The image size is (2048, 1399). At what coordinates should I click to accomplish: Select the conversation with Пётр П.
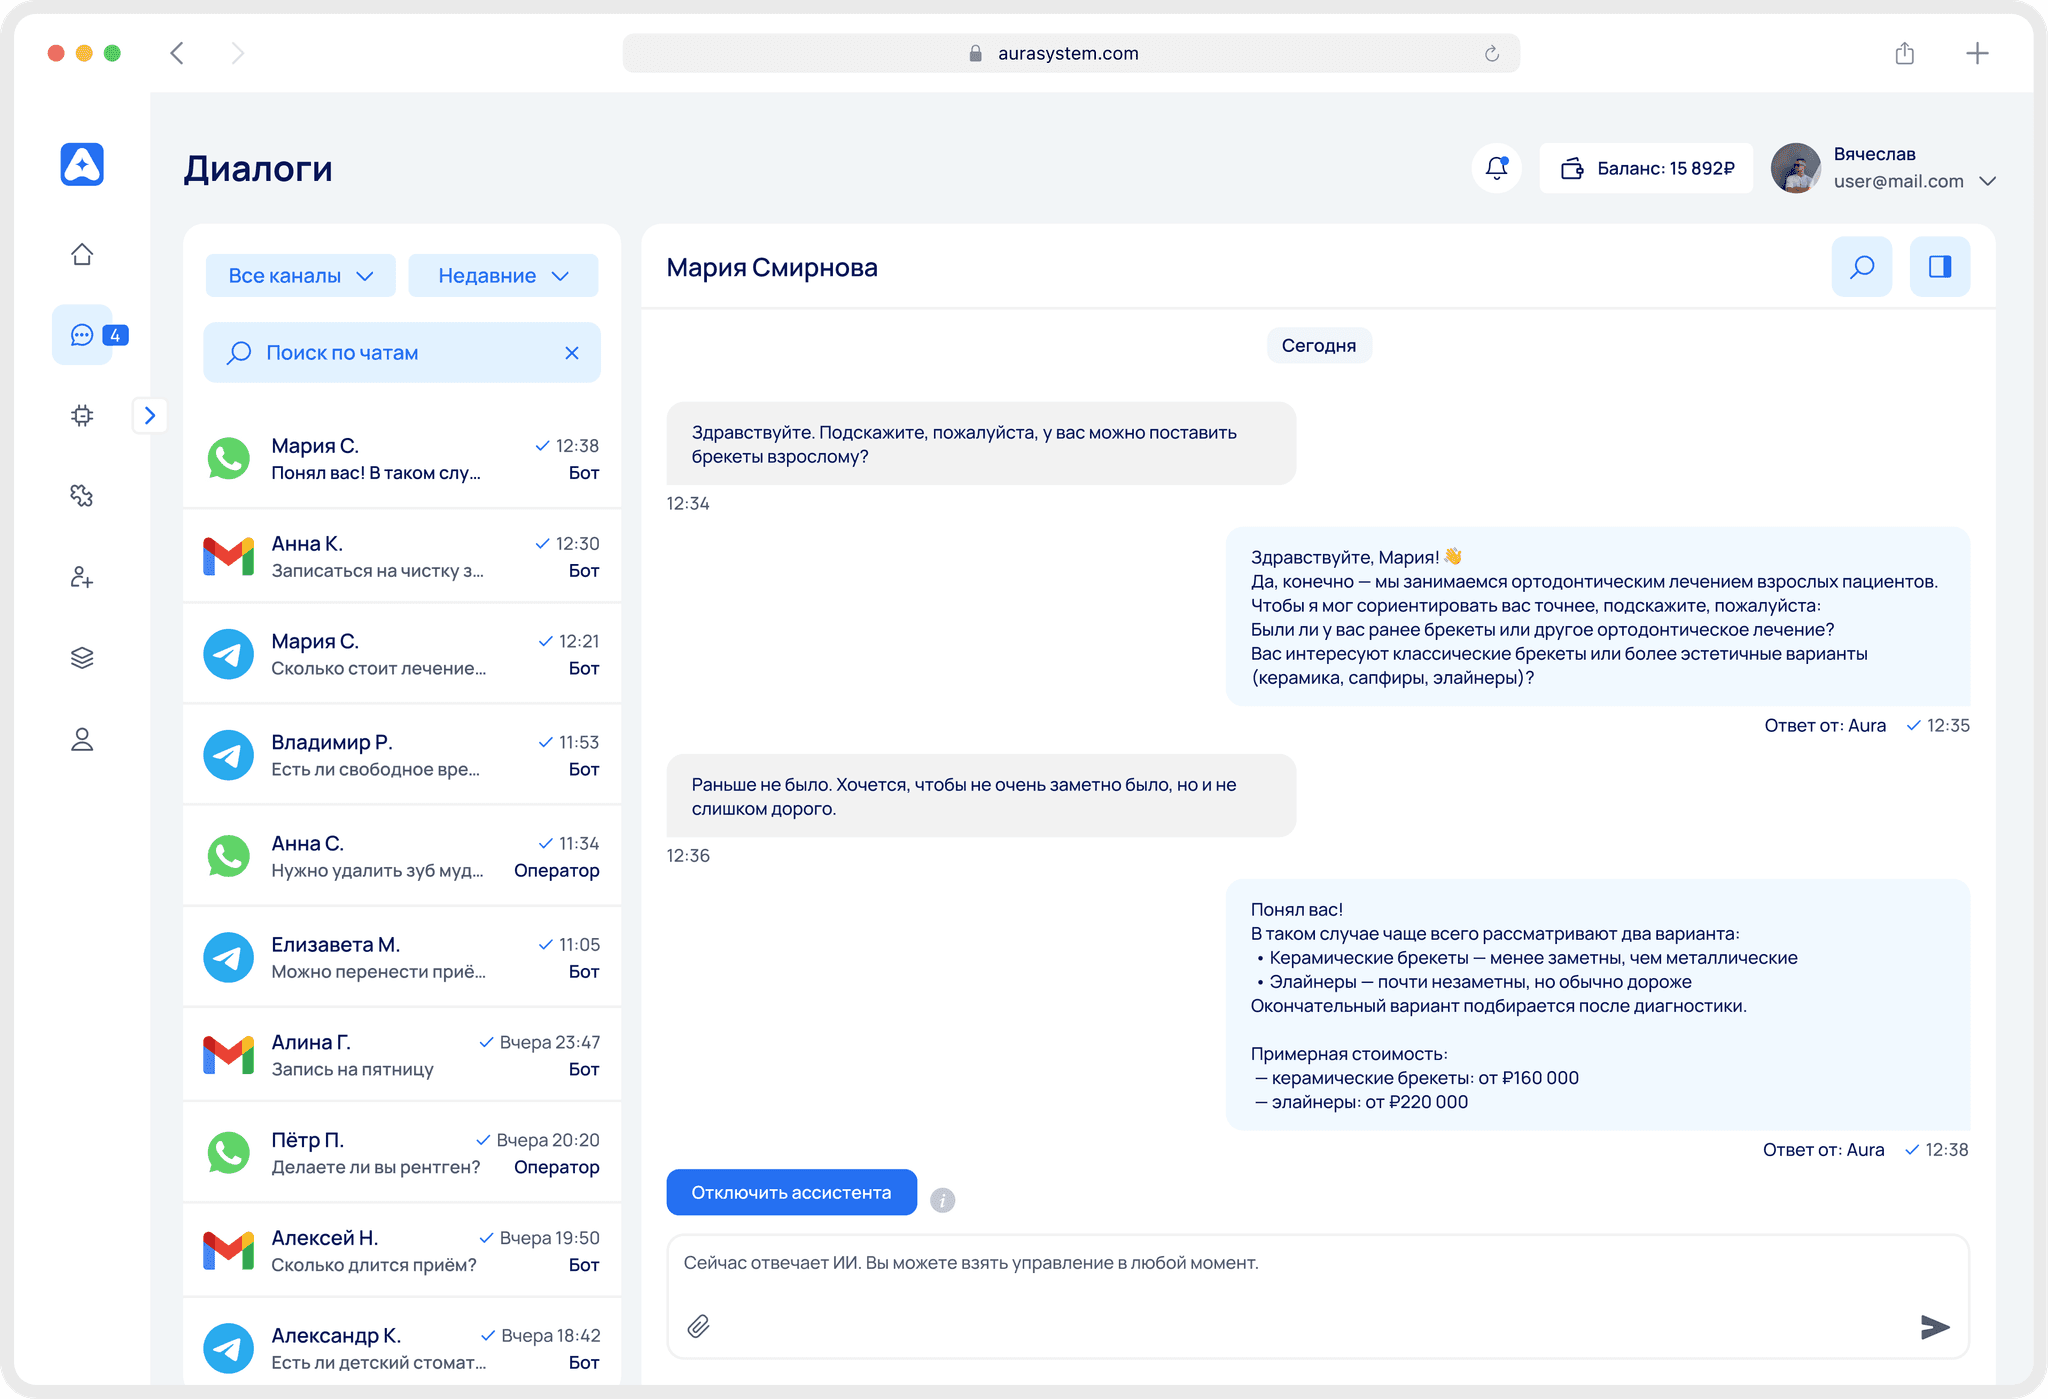pyautogui.click(x=400, y=1152)
